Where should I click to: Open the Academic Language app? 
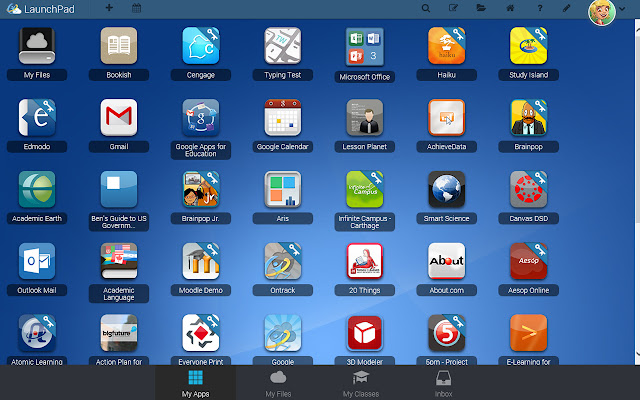[x=119, y=261]
